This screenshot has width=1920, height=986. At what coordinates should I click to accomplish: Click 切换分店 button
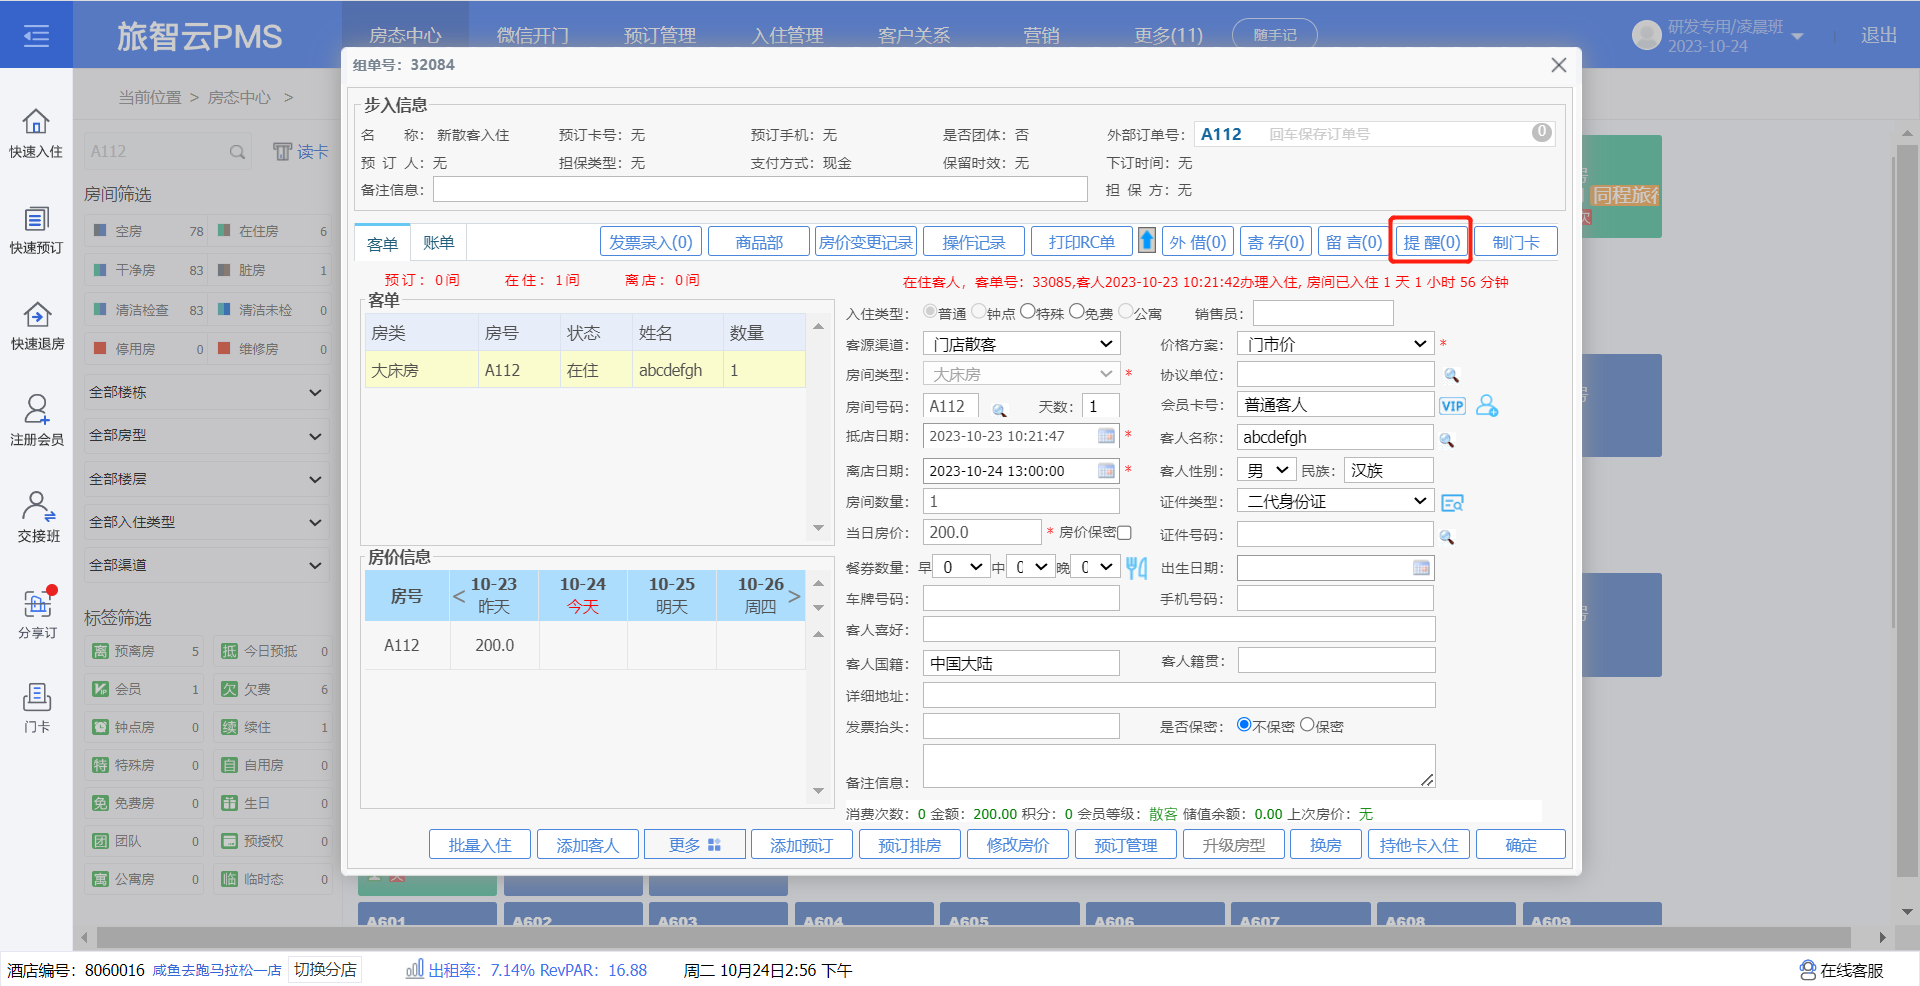325,970
